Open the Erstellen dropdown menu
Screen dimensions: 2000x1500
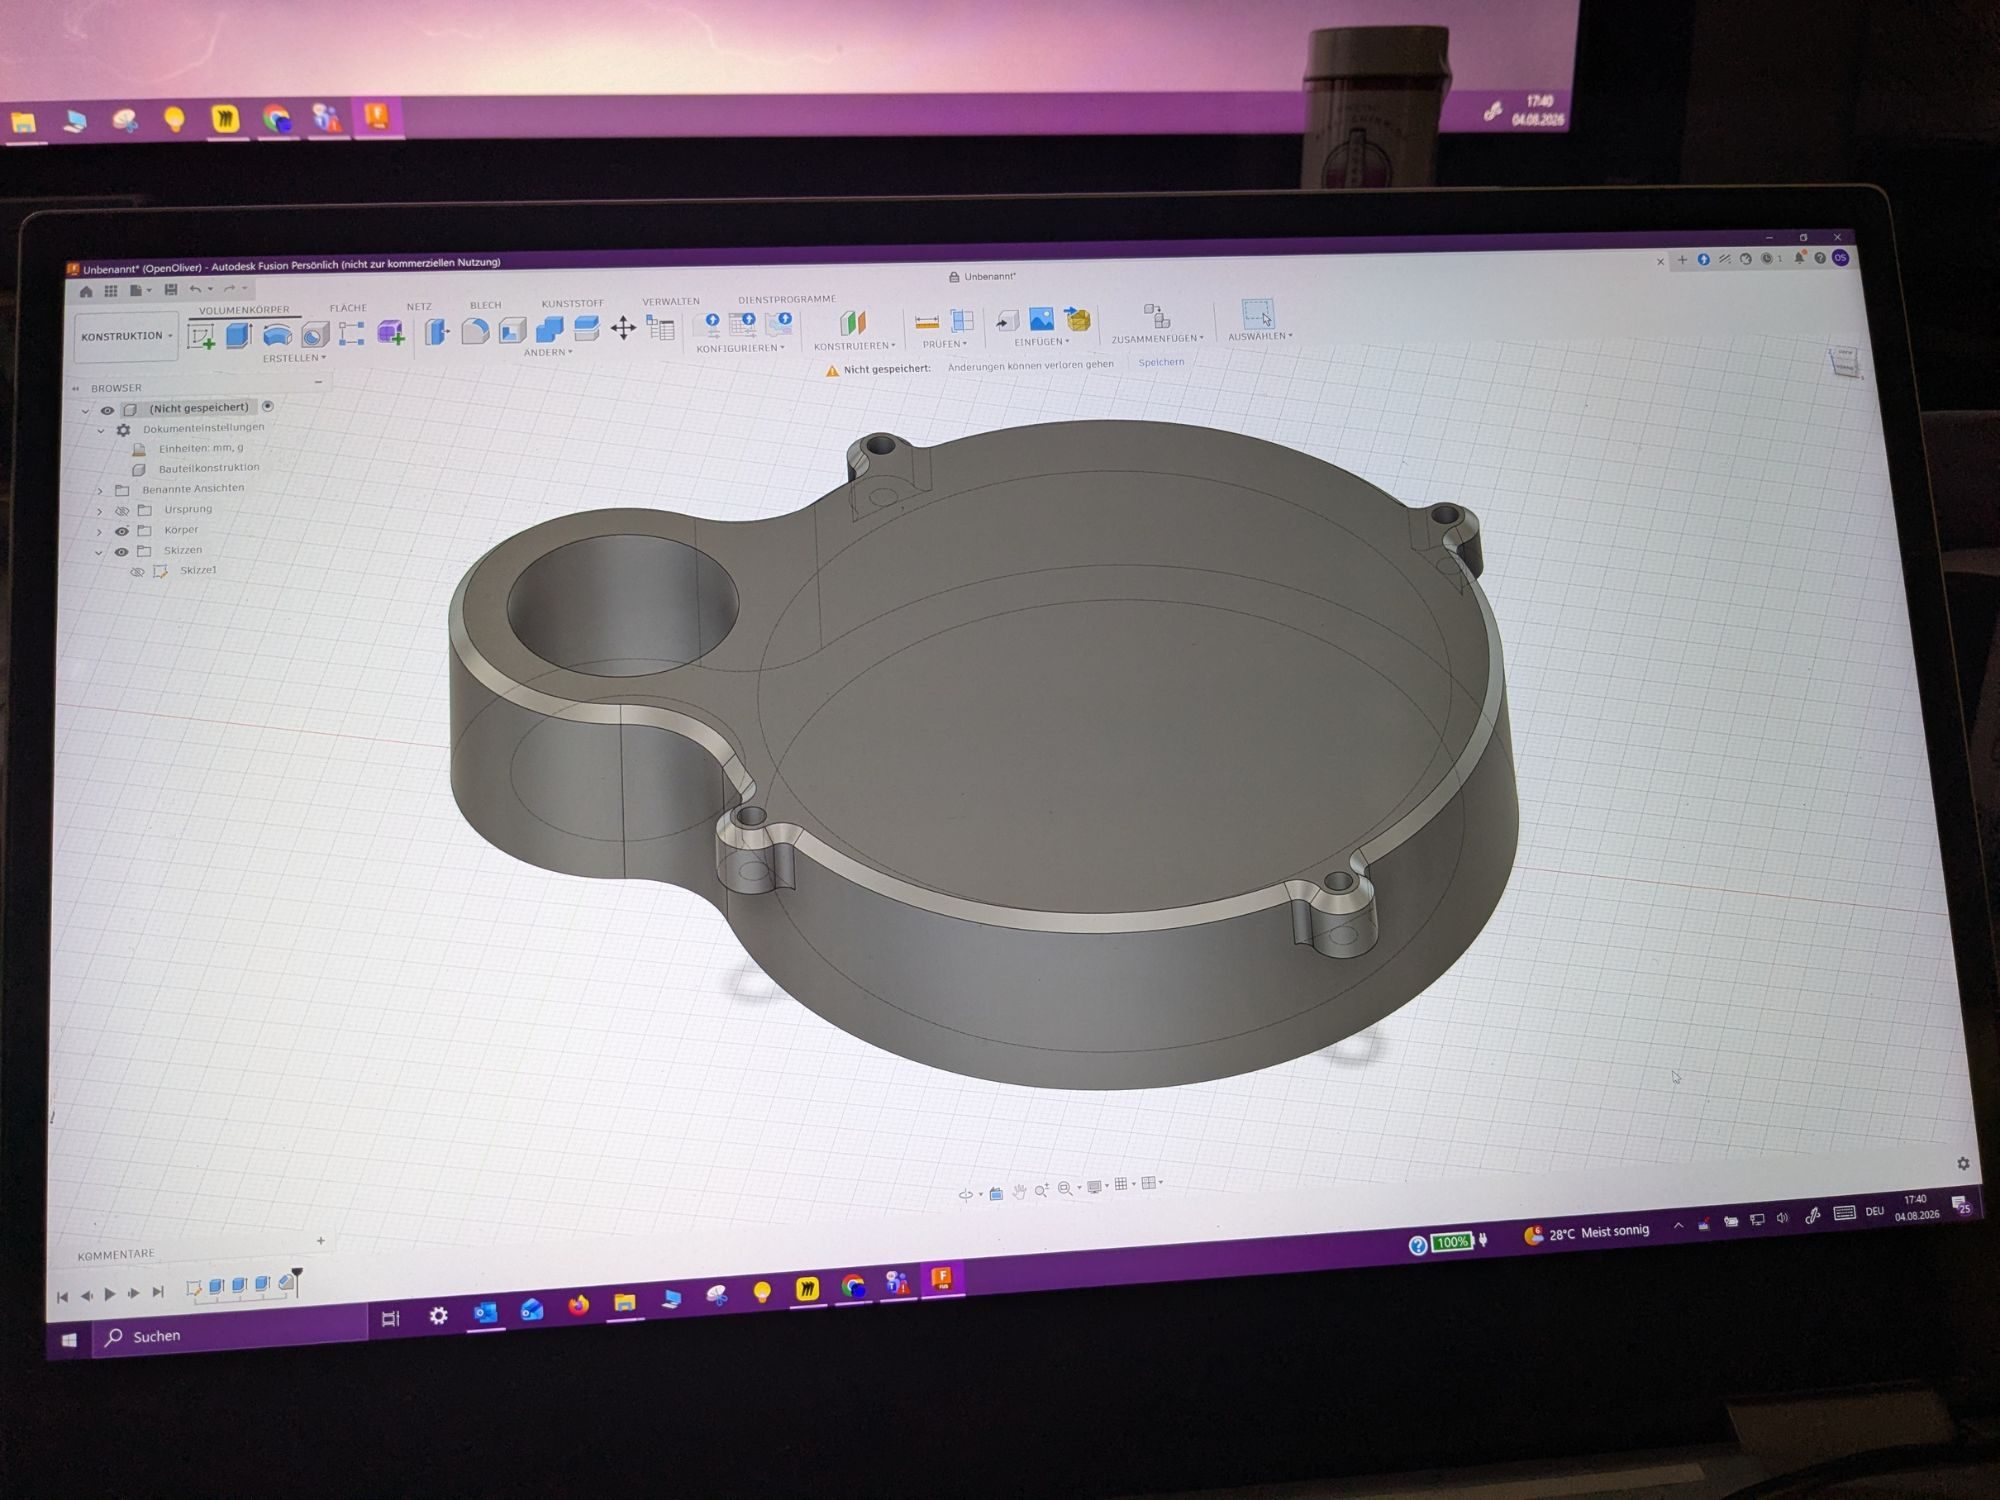tap(294, 358)
